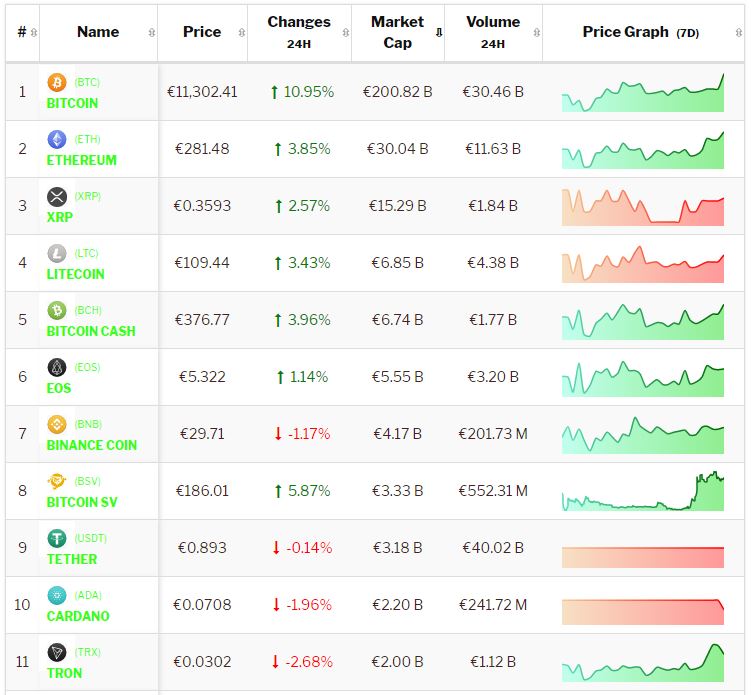This screenshot has height=695, width=751.
Task: Select the XRP black coin icon
Action: 57,196
